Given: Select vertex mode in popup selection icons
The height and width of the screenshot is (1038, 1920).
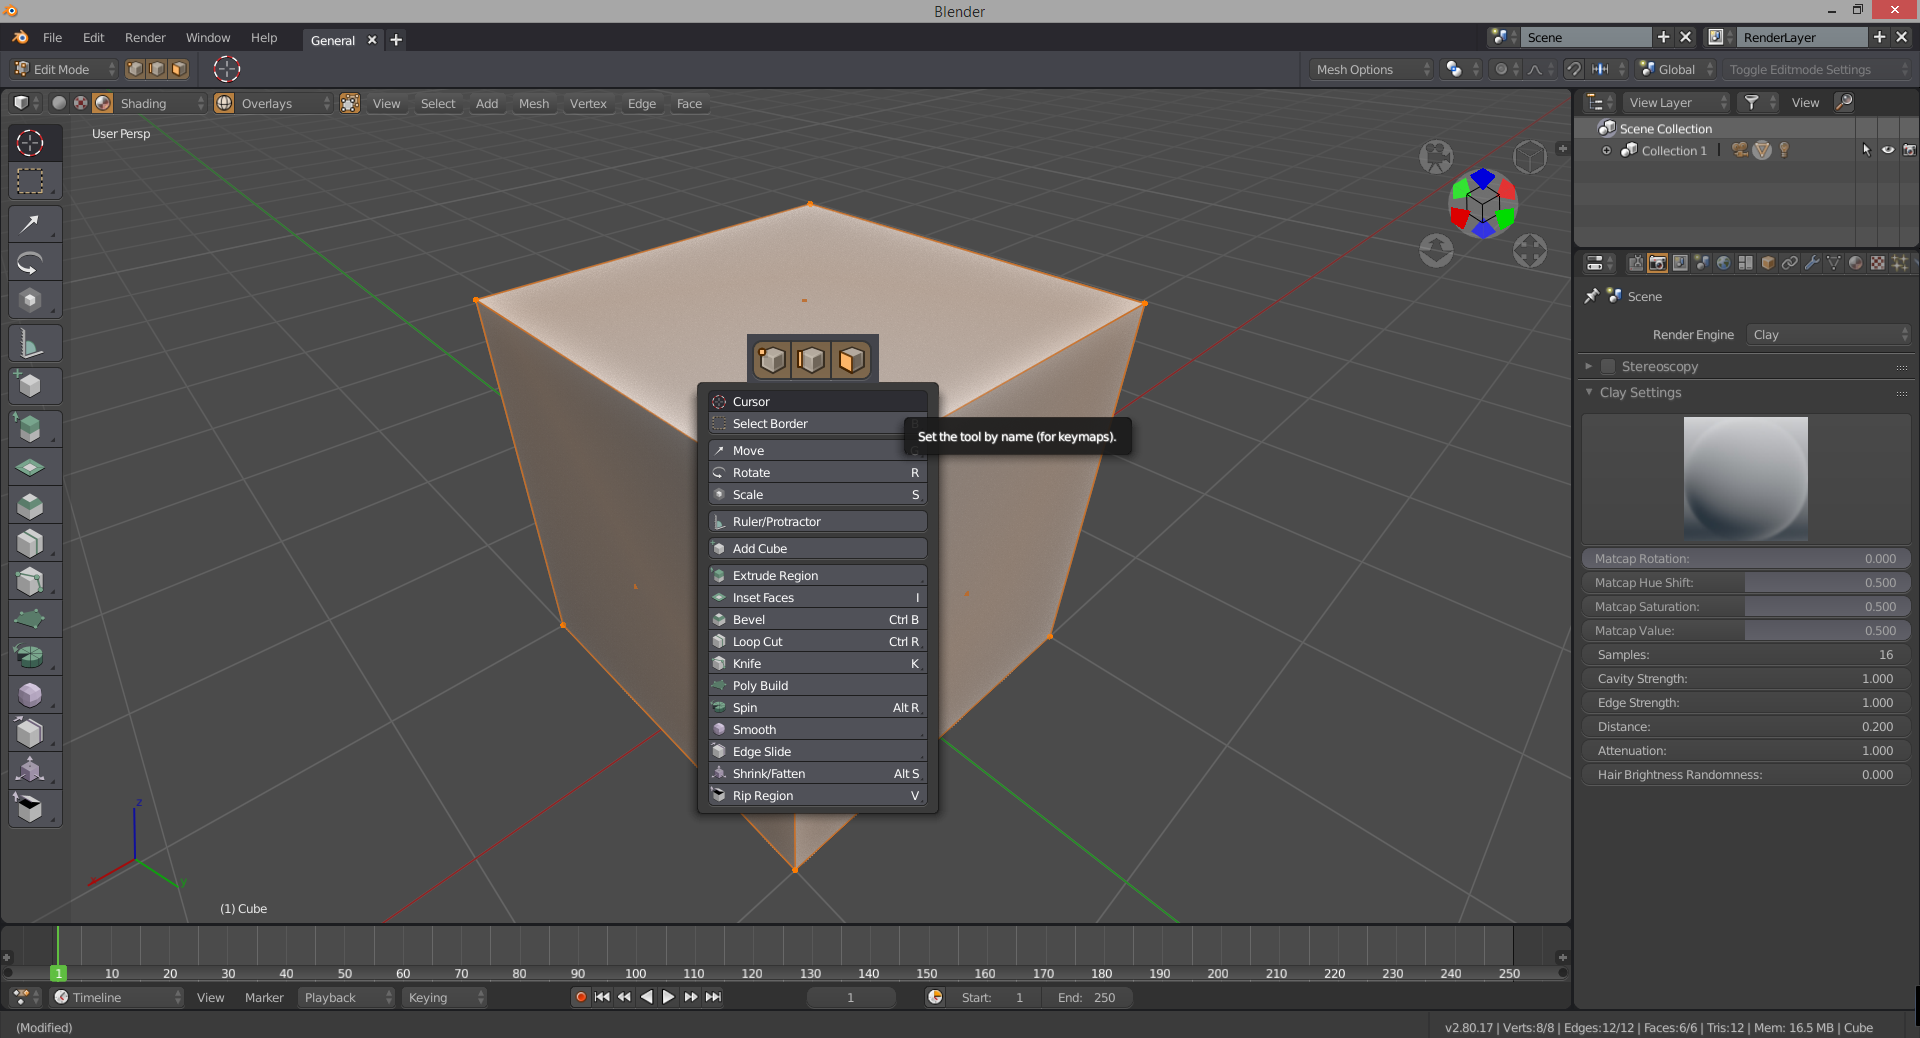Looking at the screenshot, I should [x=772, y=359].
